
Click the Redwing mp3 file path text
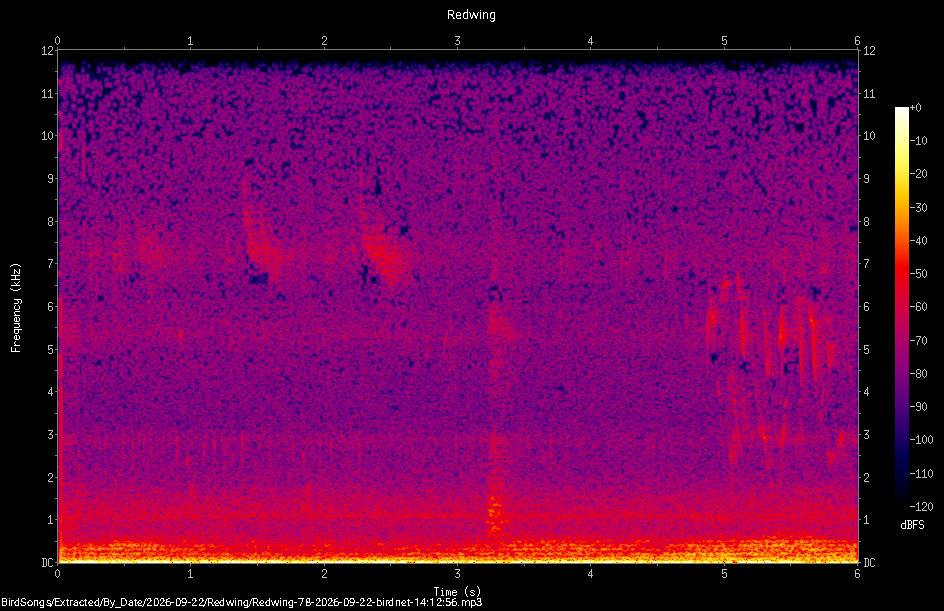241,602
